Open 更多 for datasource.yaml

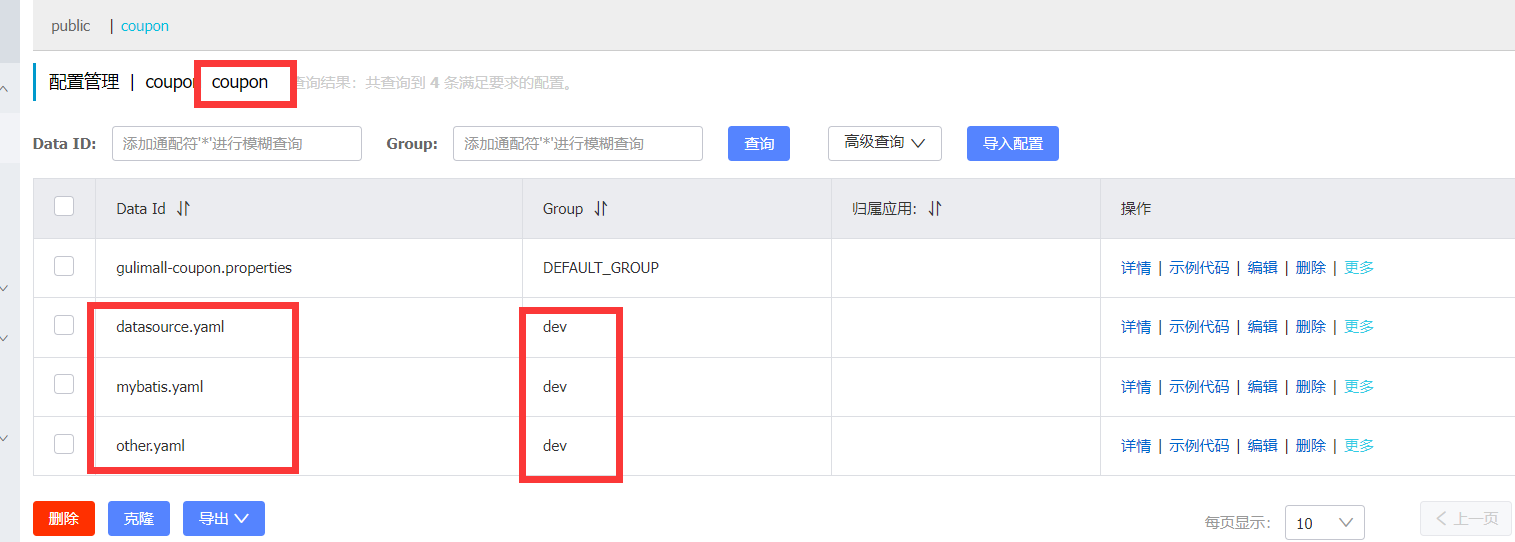(1359, 327)
